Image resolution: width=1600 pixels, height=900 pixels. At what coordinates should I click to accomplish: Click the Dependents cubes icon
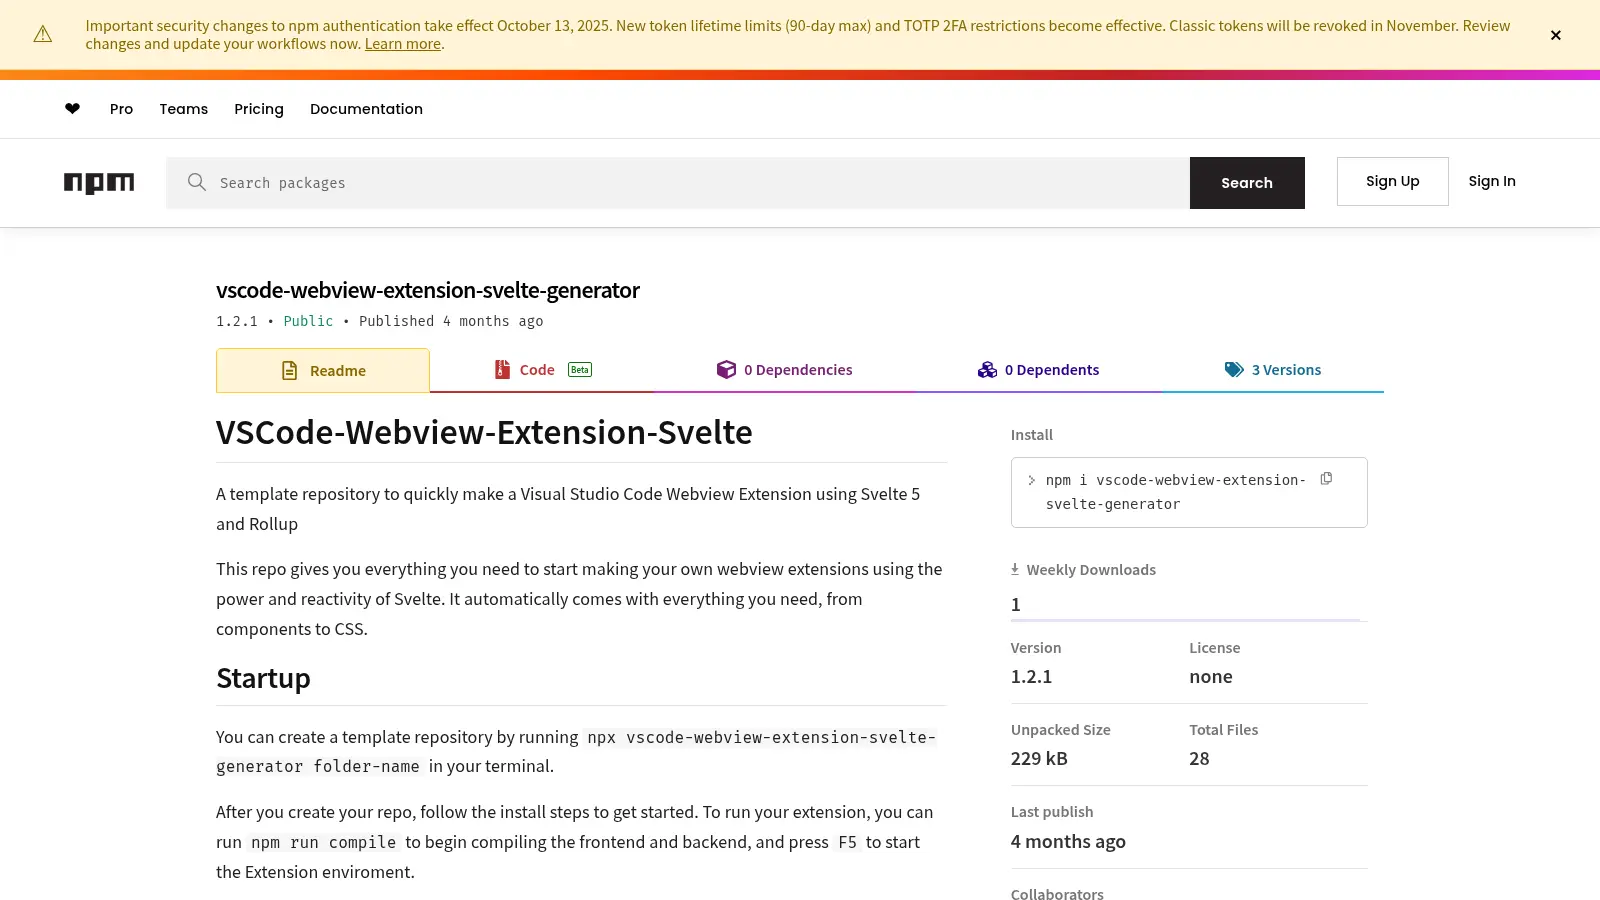988,370
